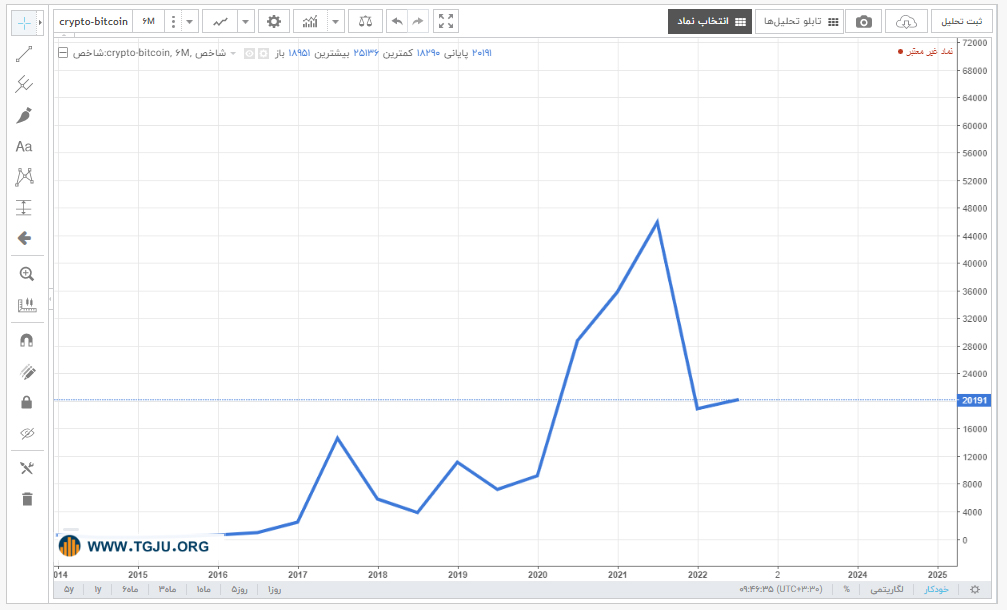Open chart settings gear in top toolbar
Image resolution: width=1007 pixels, height=610 pixels.
pyautogui.click(x=274, y=21)
